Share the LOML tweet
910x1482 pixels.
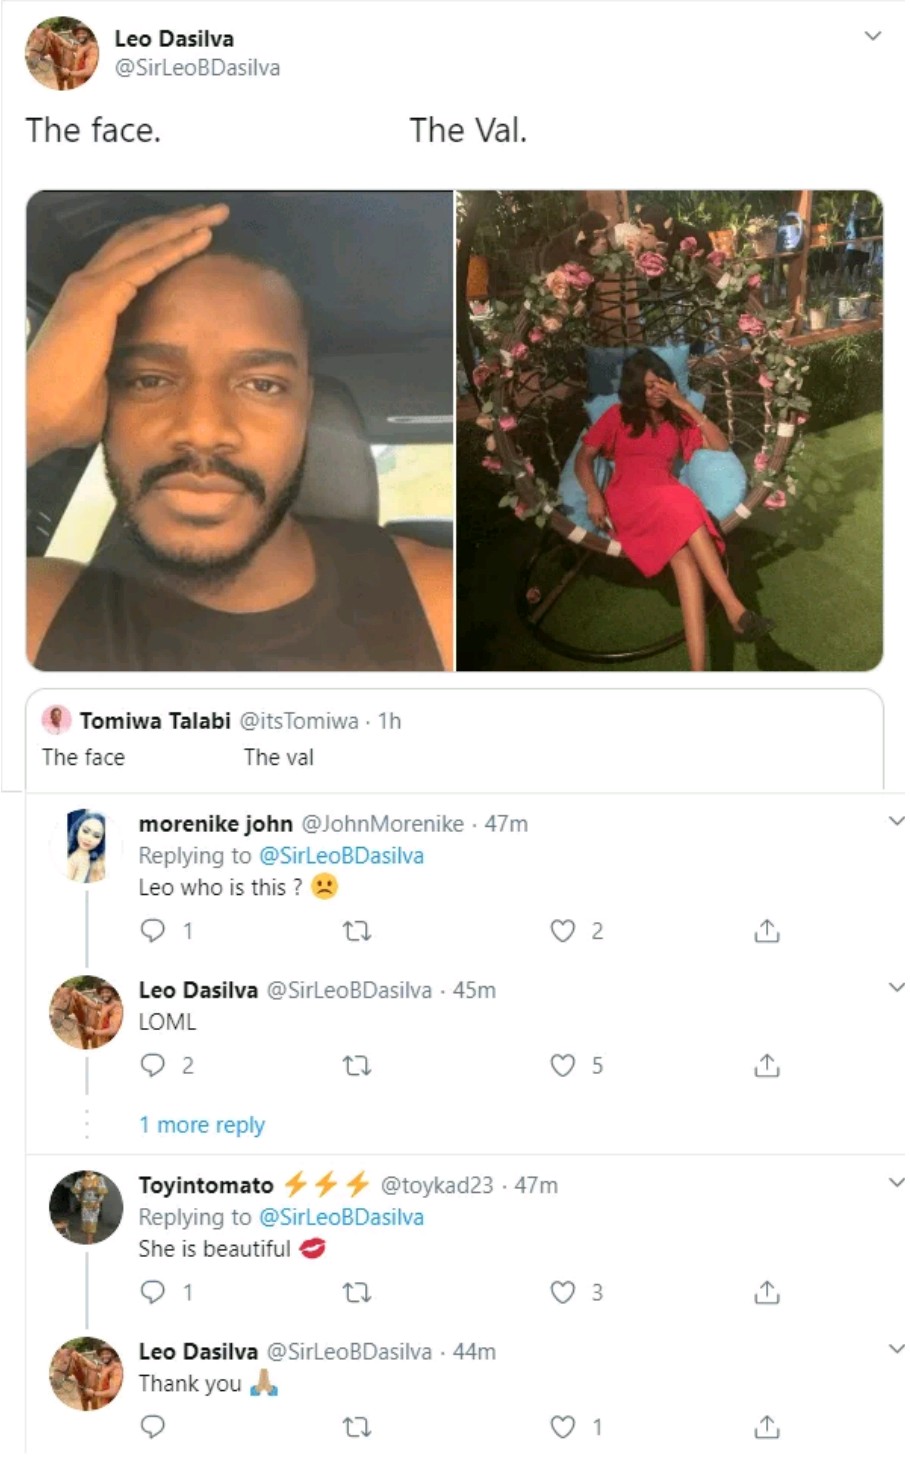coord(766,1066)
